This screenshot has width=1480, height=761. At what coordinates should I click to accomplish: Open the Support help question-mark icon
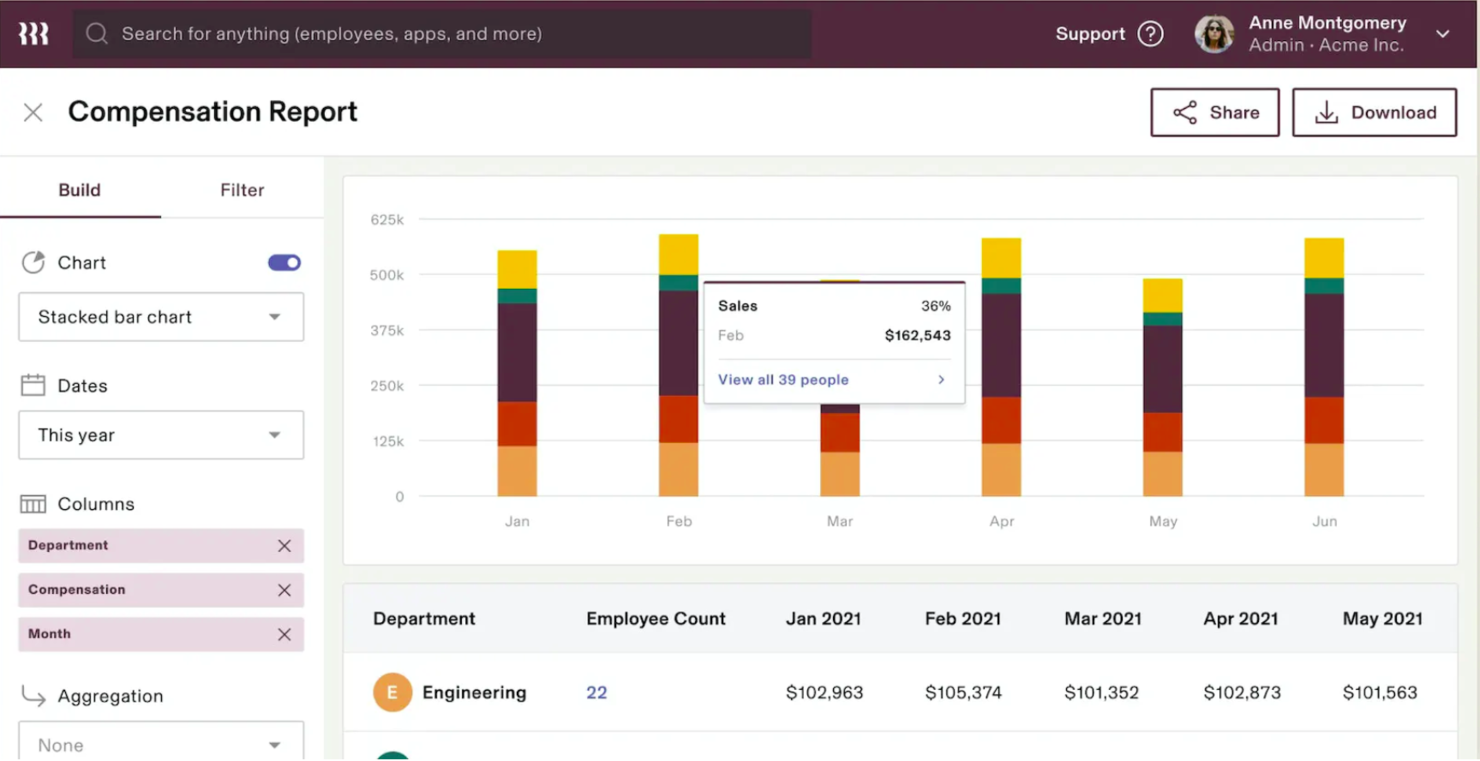[1151, 34]
